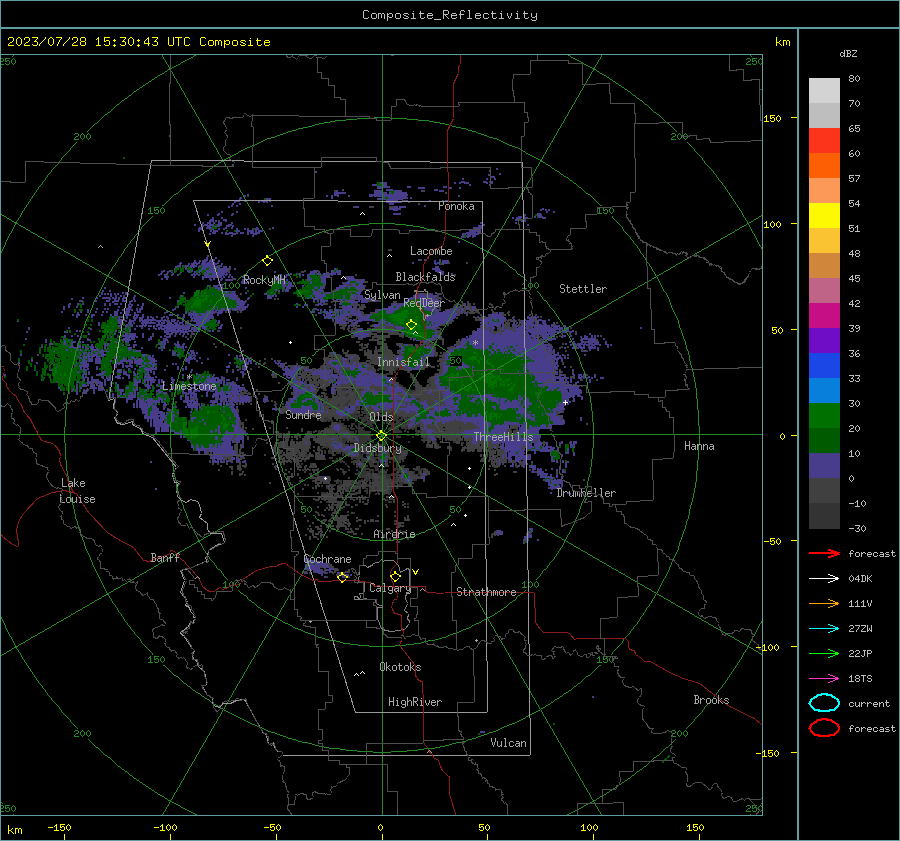Click the red forecast ellipse icon

pos(824,728)
